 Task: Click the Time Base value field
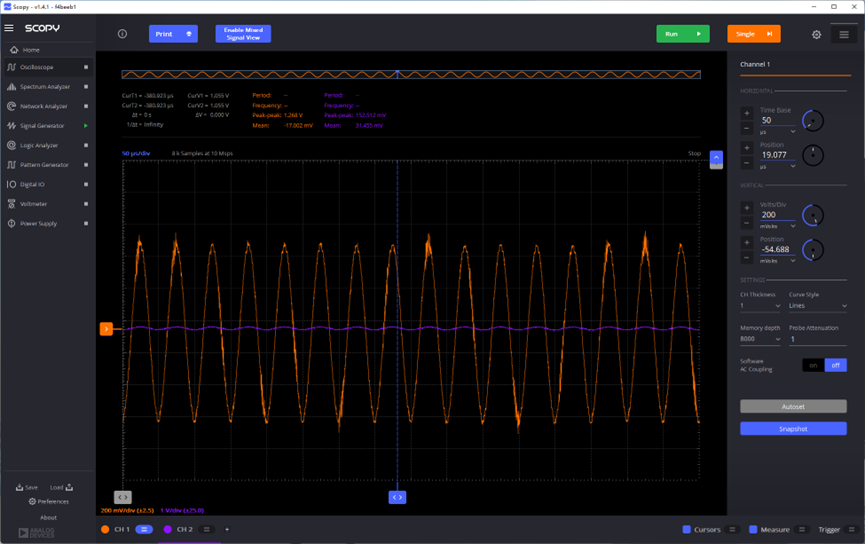777,120
